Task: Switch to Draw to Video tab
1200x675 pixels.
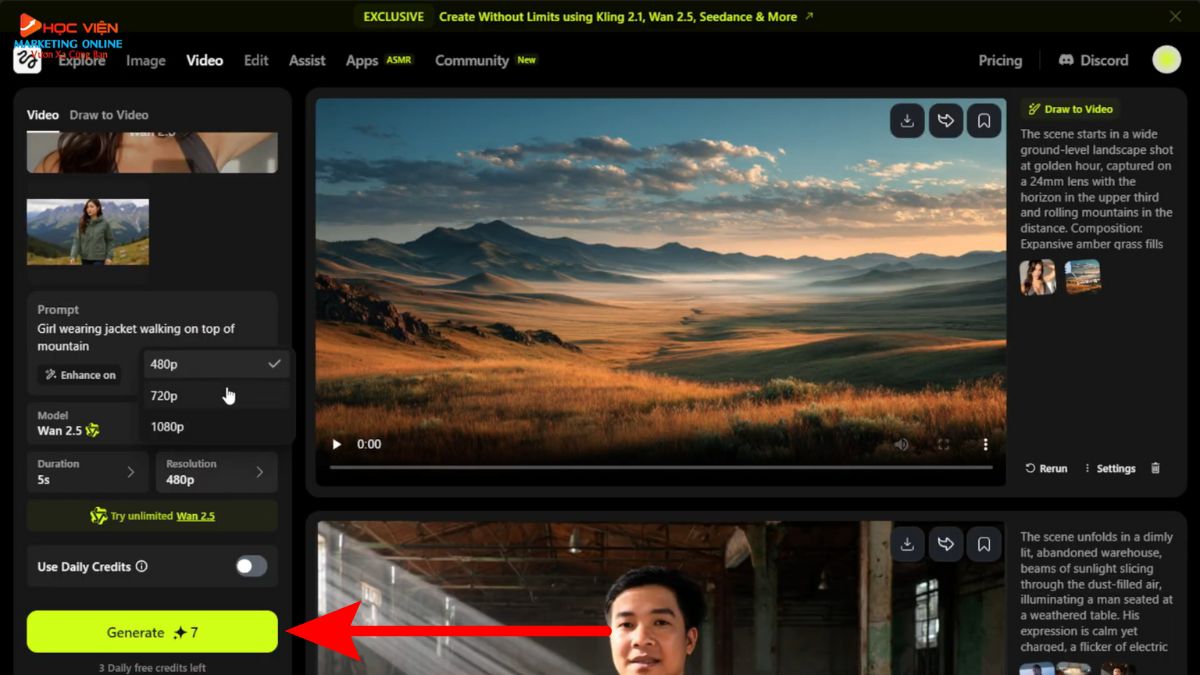Action: (109, 115)
